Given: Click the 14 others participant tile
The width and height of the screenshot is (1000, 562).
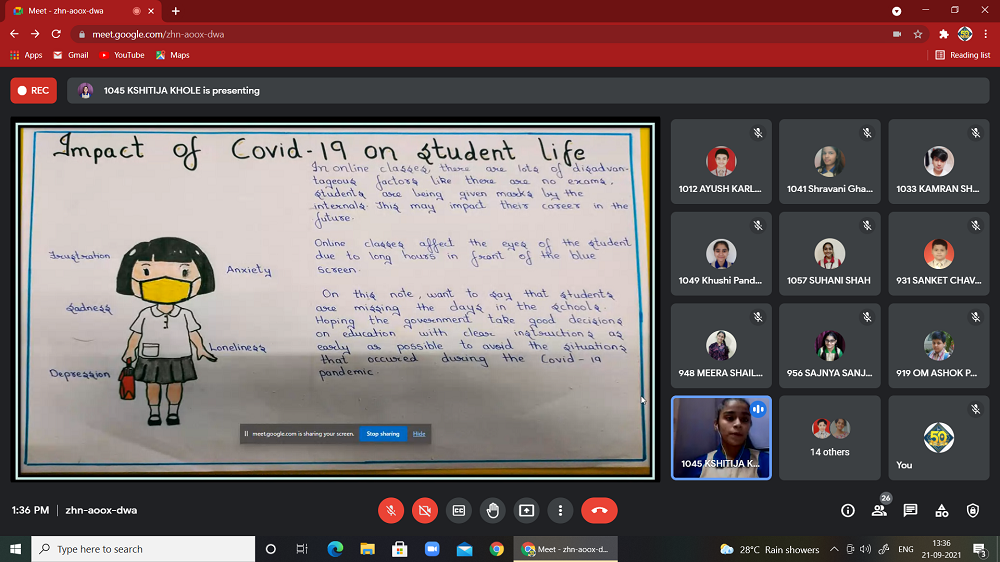Looking at the screenshot, I should coord(829,438).
